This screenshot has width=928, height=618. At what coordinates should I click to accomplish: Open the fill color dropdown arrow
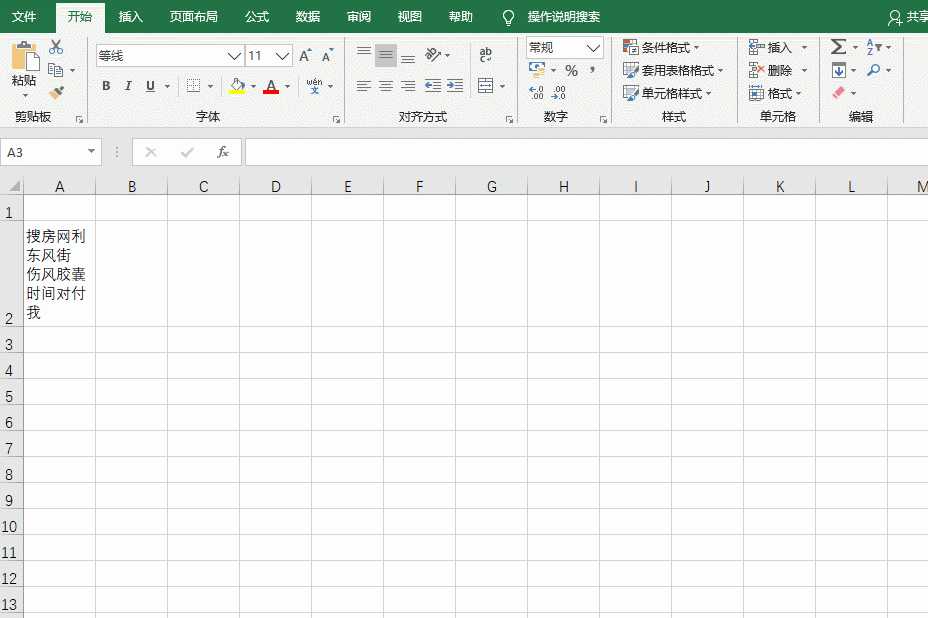coord(253,86)
